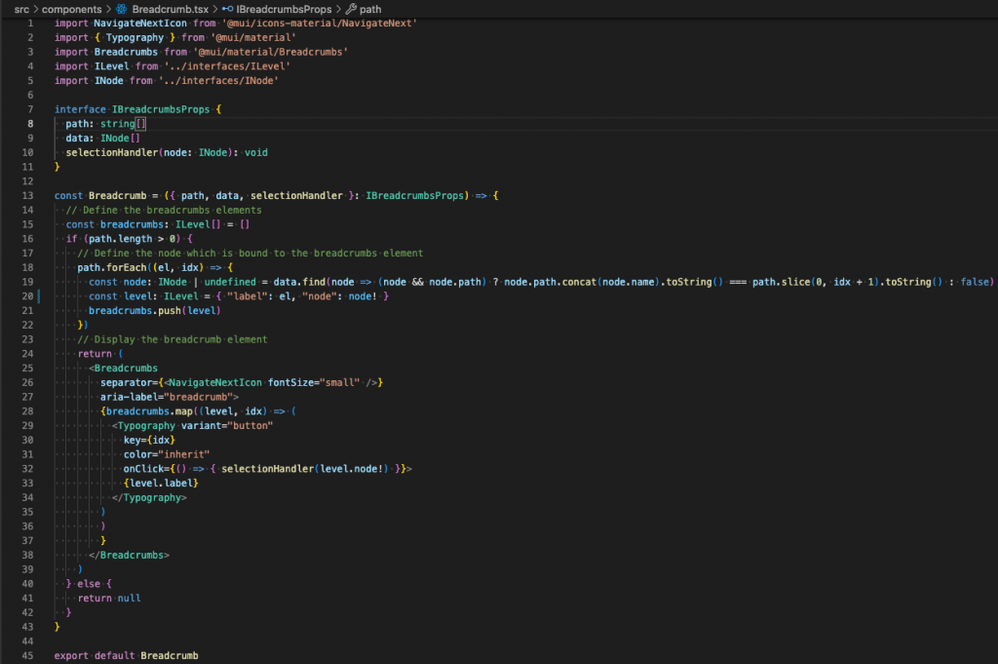Click the React file icon beside Breadcrumb.tsx
Screen dimensions: 998x664
122,9
